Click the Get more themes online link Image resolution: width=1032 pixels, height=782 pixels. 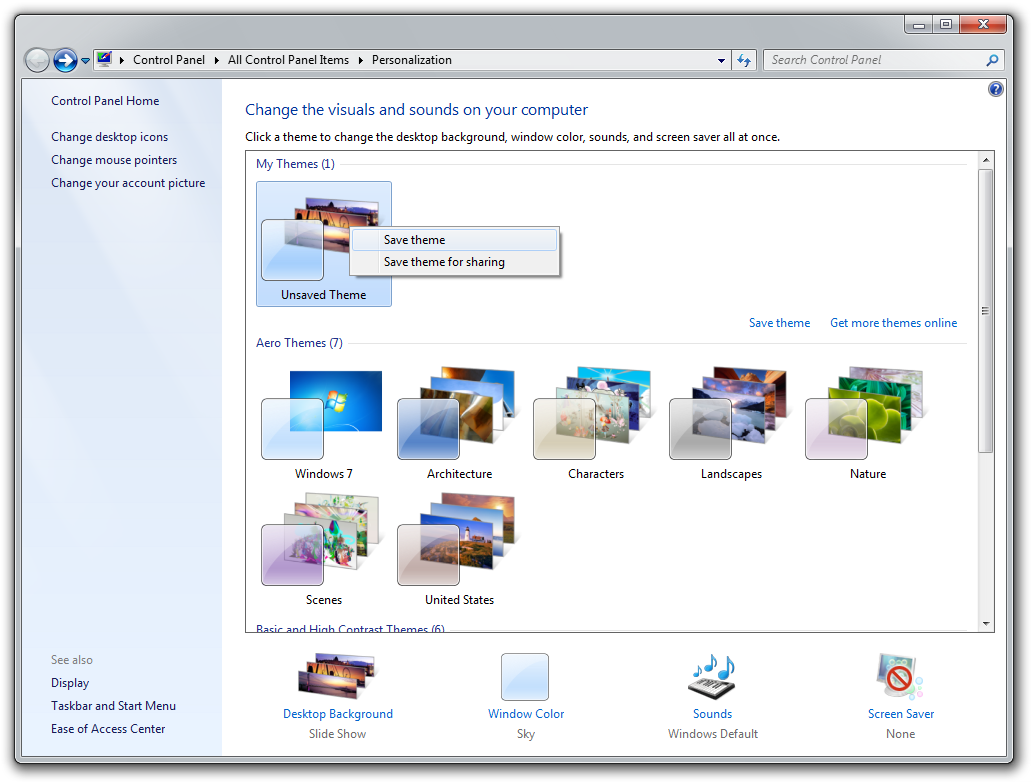[893, 322]
